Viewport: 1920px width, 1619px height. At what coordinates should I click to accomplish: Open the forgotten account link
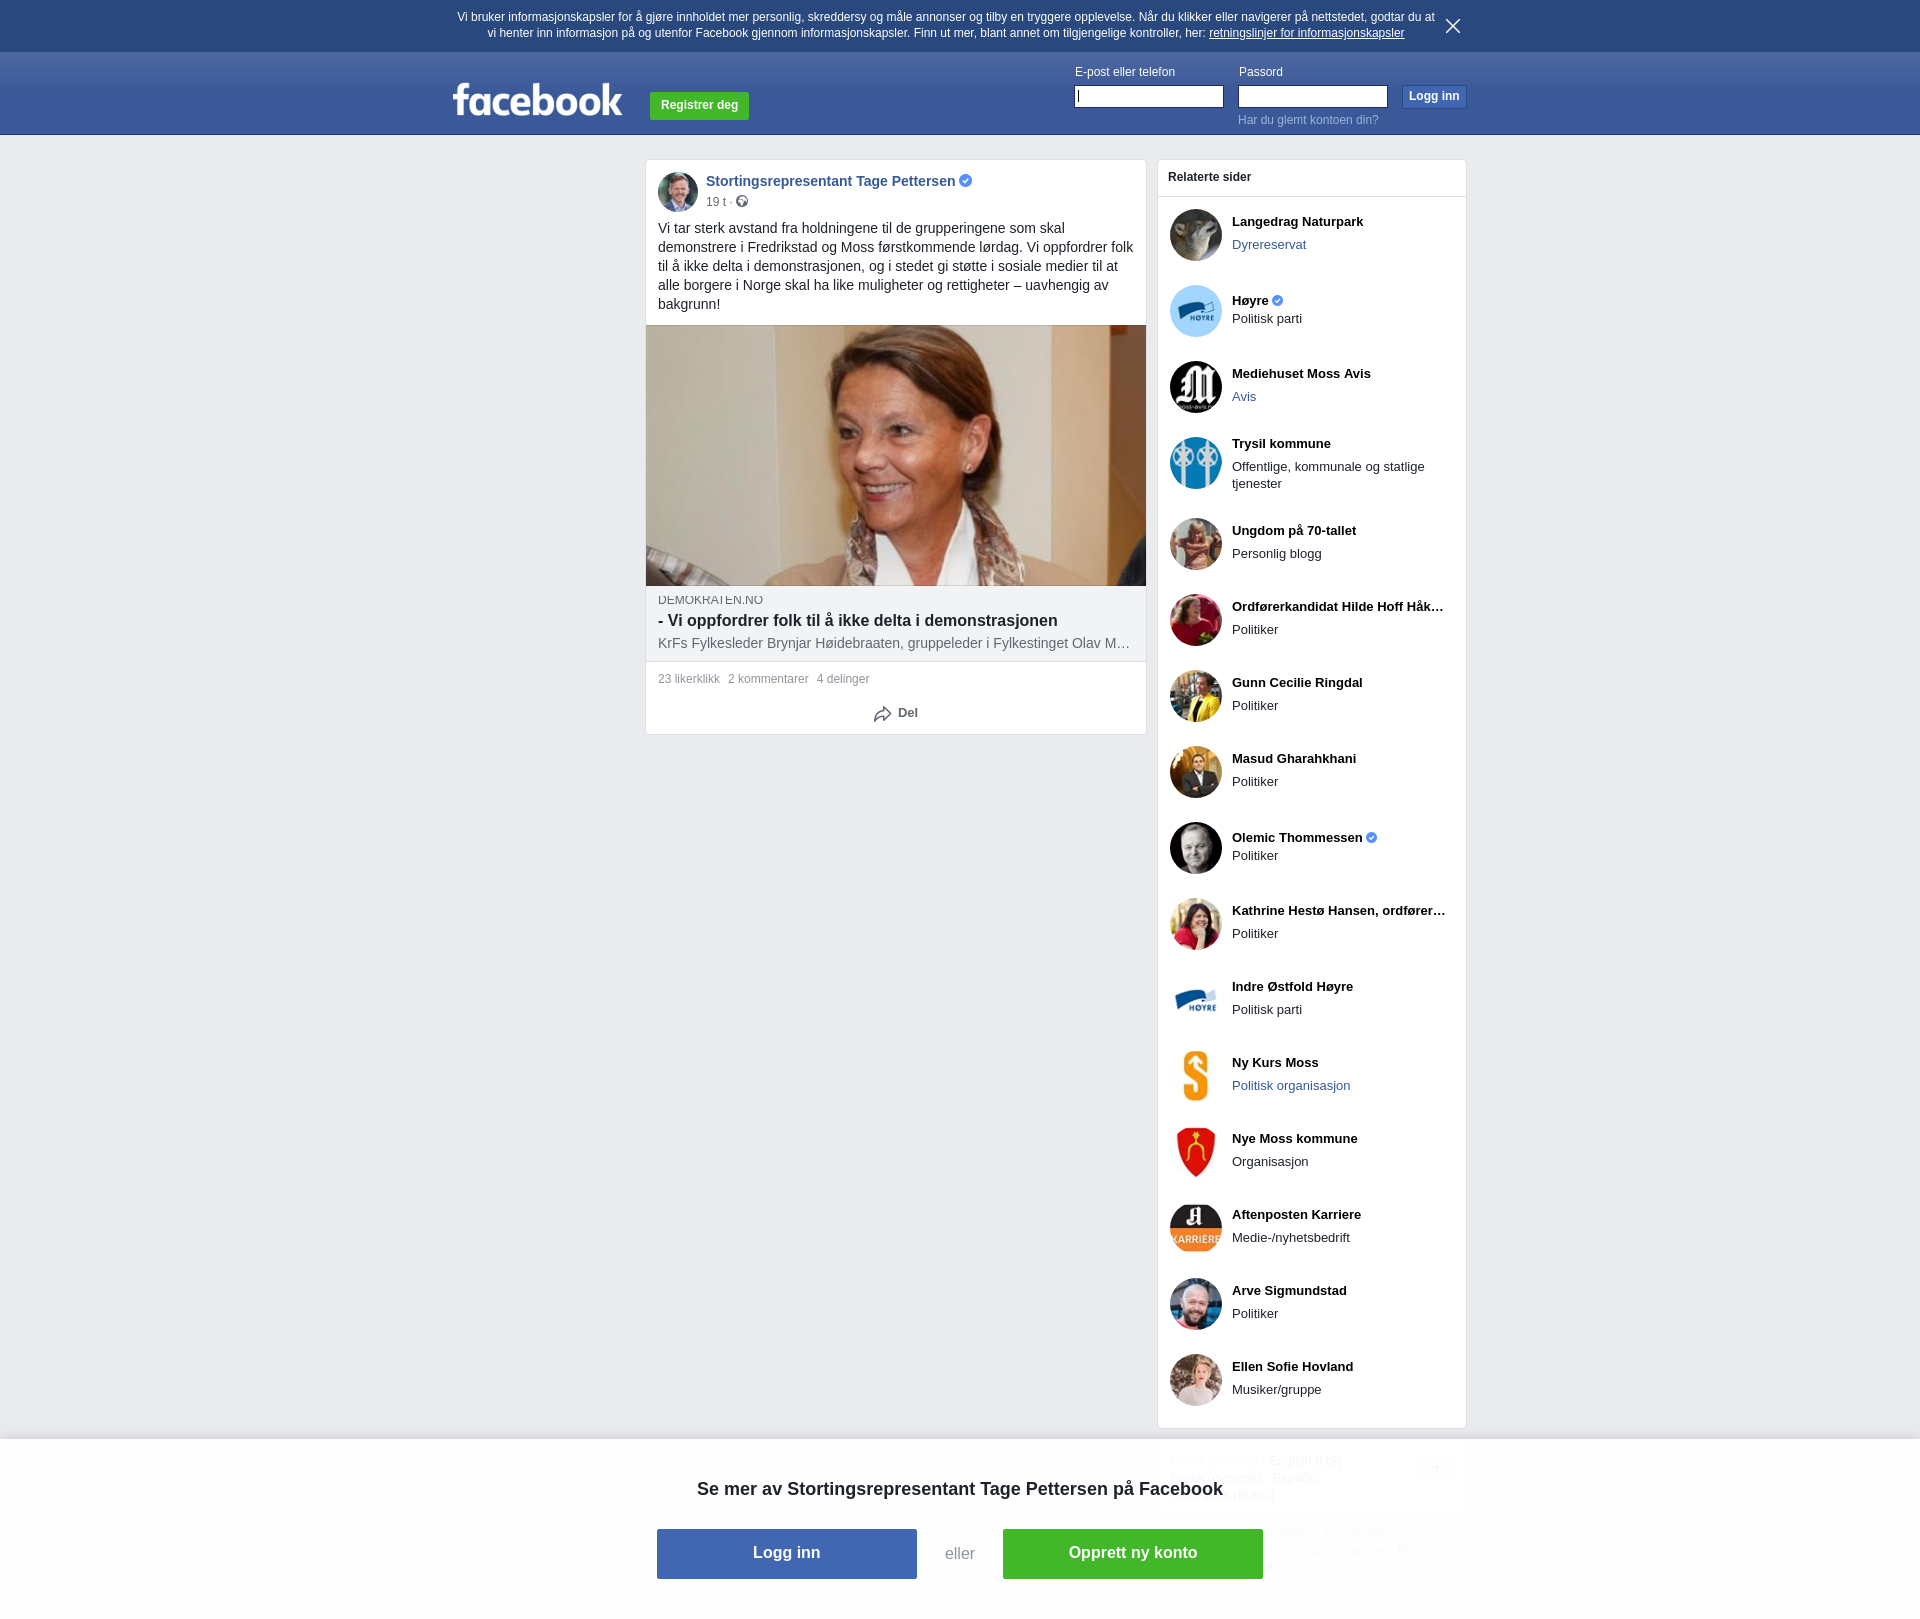click(1307, 120)
